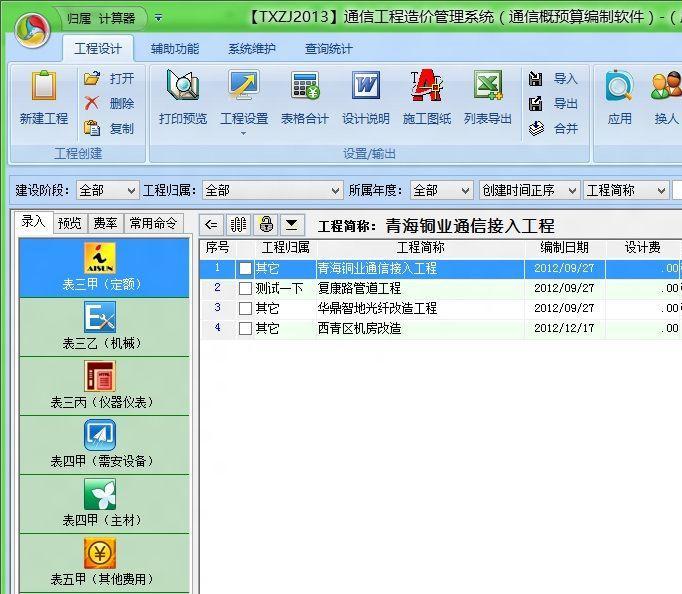Switch to the 辅助功能 ribbon tab

click(x=175, y=49)
